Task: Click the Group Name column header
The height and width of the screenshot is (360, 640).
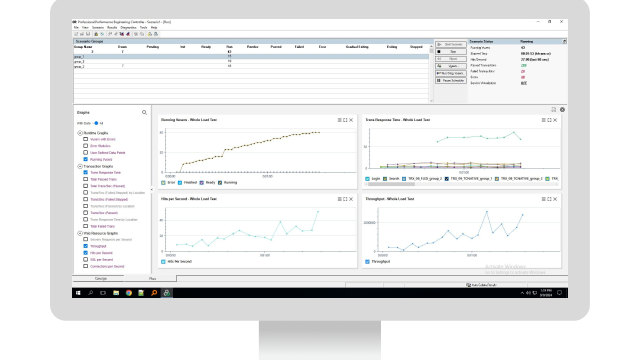Action: pos(83,47)
